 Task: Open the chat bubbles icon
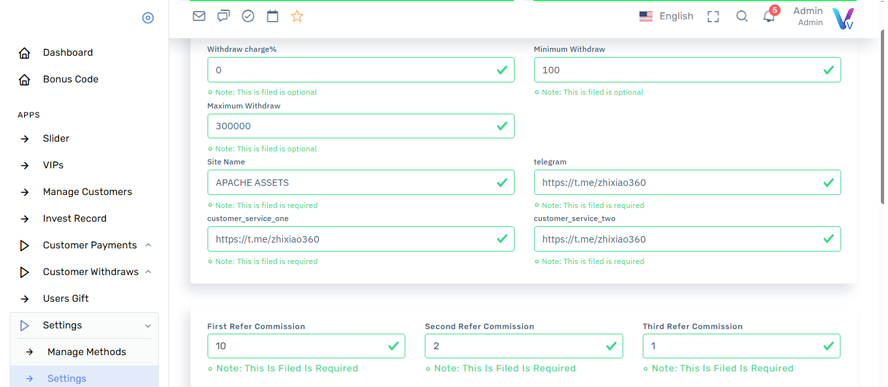pos(224,16)
